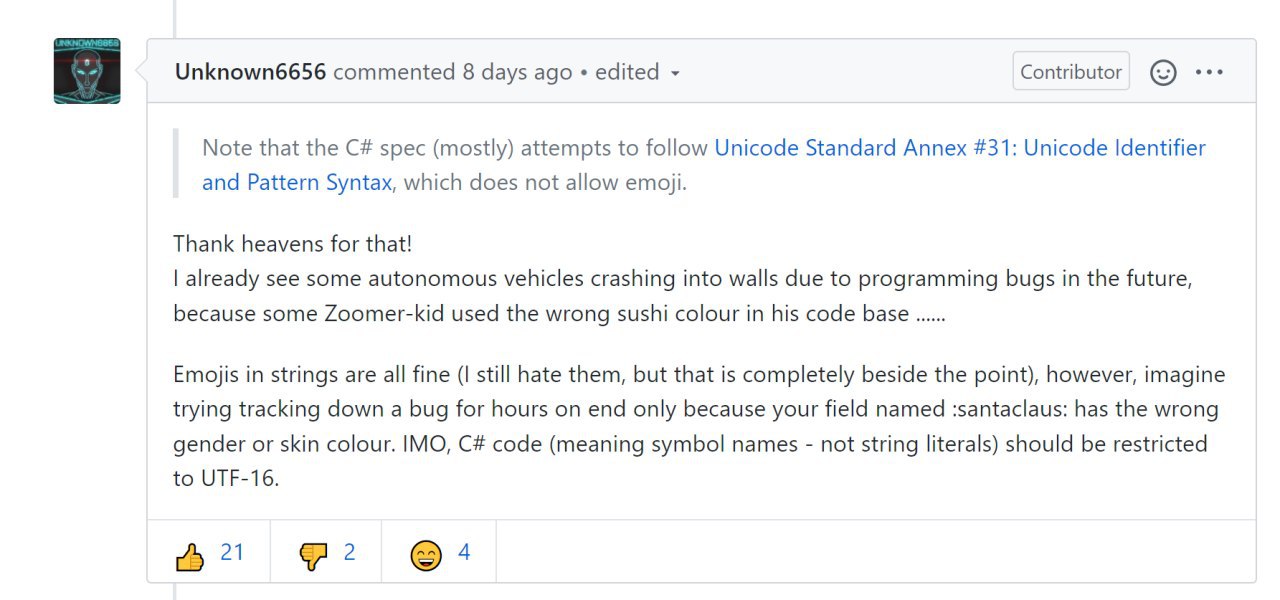Click the laughing face reaction emoji
This screenshot has height=600, width=1280.
[426, 556]
